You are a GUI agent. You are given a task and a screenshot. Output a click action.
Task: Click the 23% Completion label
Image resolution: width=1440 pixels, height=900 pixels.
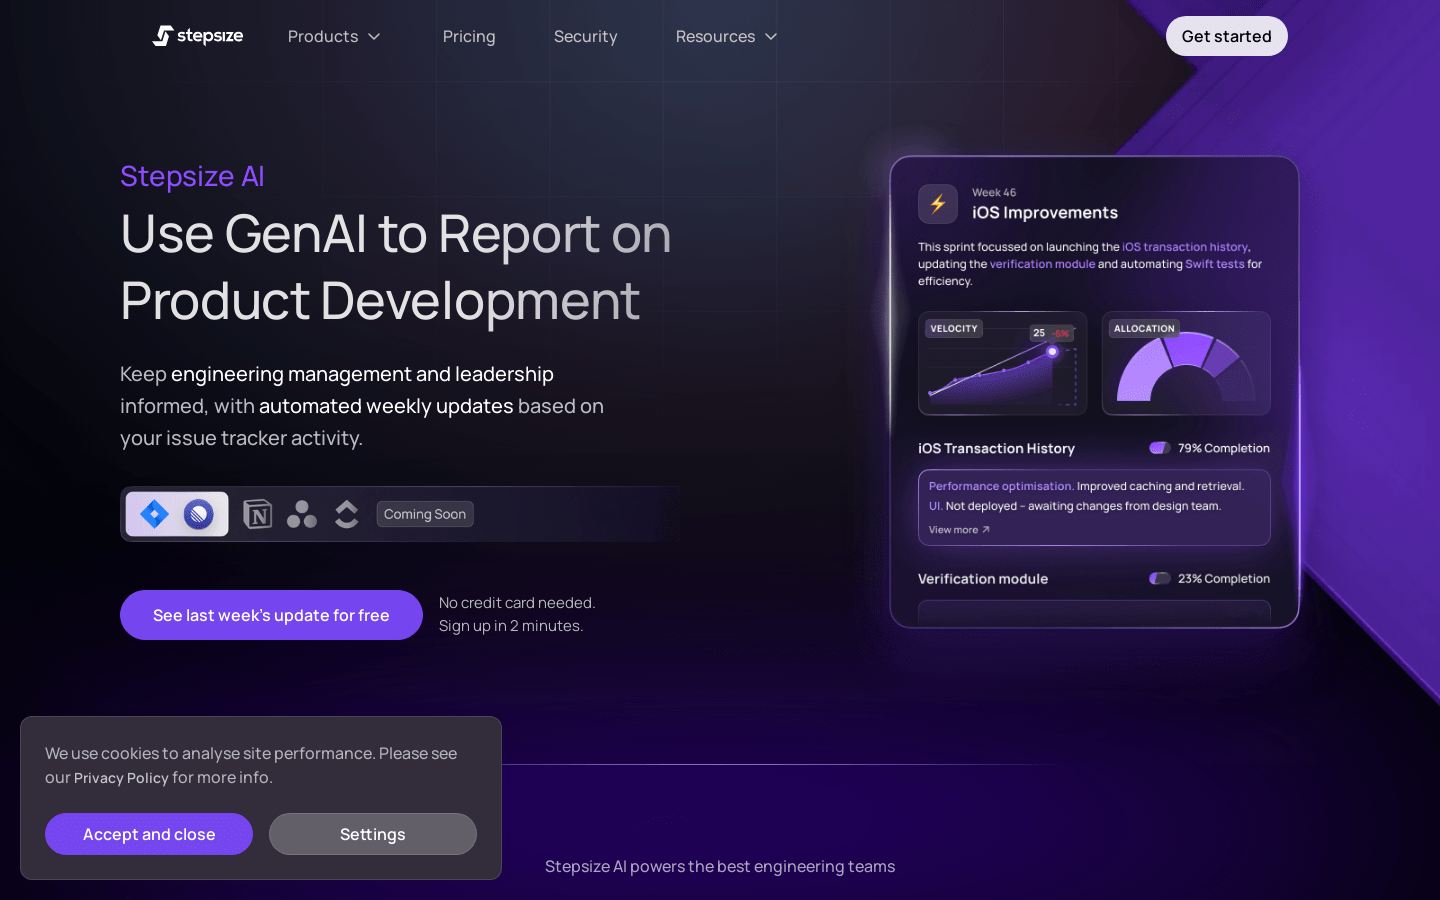1224,578
